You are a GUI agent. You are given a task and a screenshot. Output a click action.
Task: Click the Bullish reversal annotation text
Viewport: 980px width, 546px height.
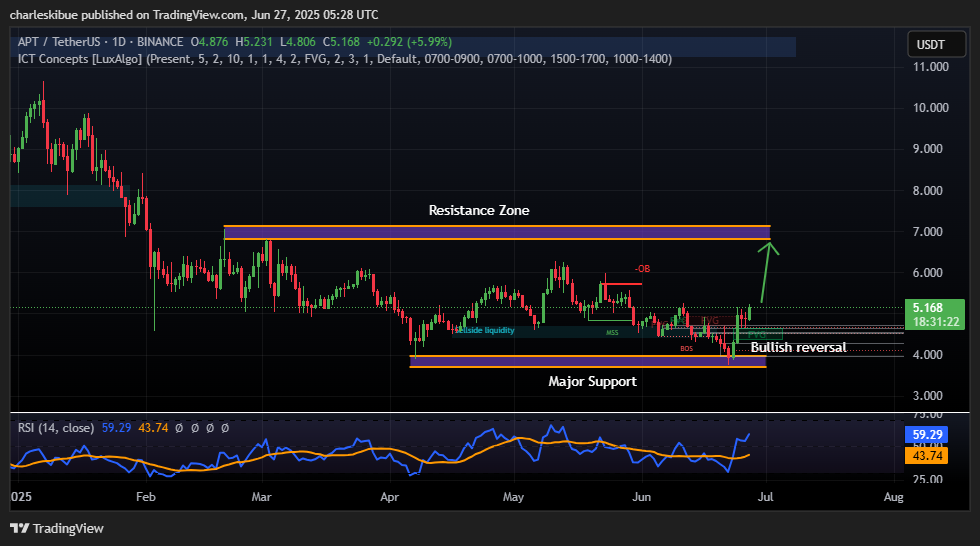798,347
